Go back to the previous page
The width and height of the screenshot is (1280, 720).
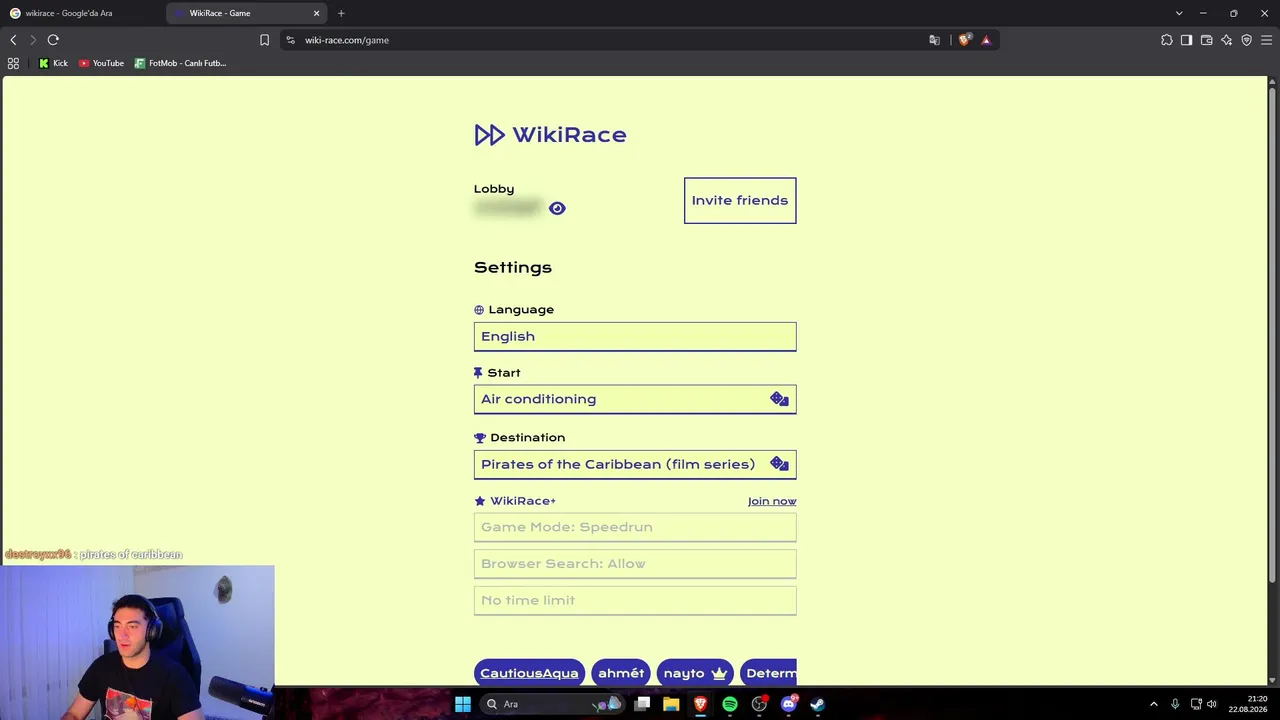[x=13, y=40]
